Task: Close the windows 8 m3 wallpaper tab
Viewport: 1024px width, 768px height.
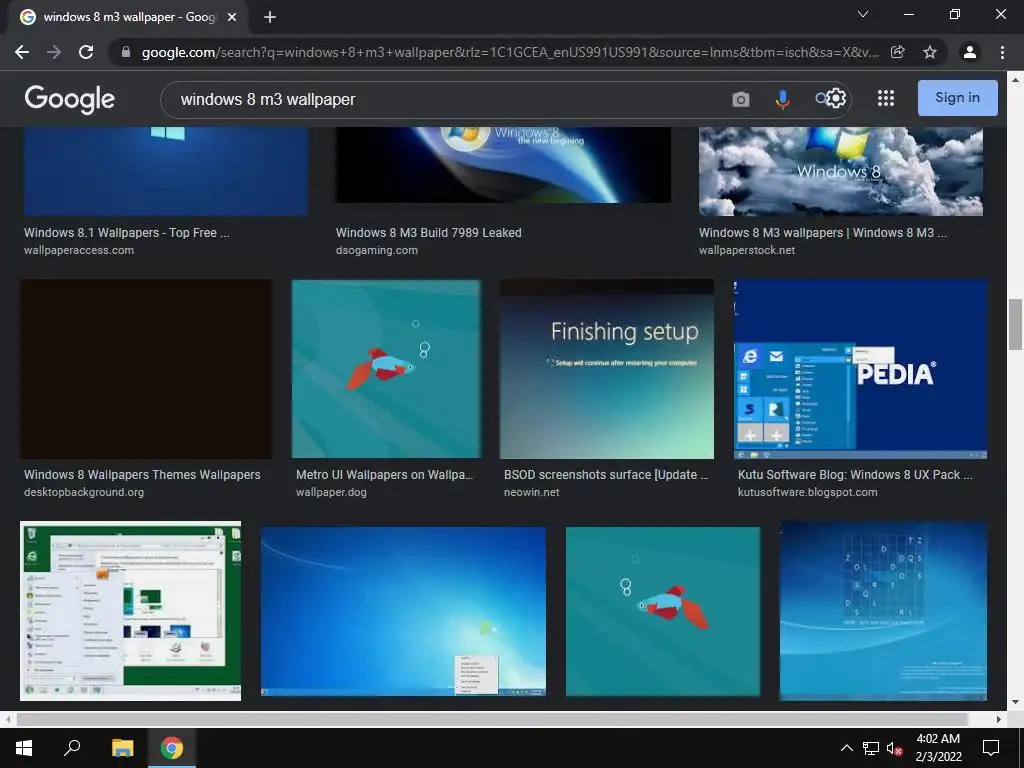Action: 232,17
